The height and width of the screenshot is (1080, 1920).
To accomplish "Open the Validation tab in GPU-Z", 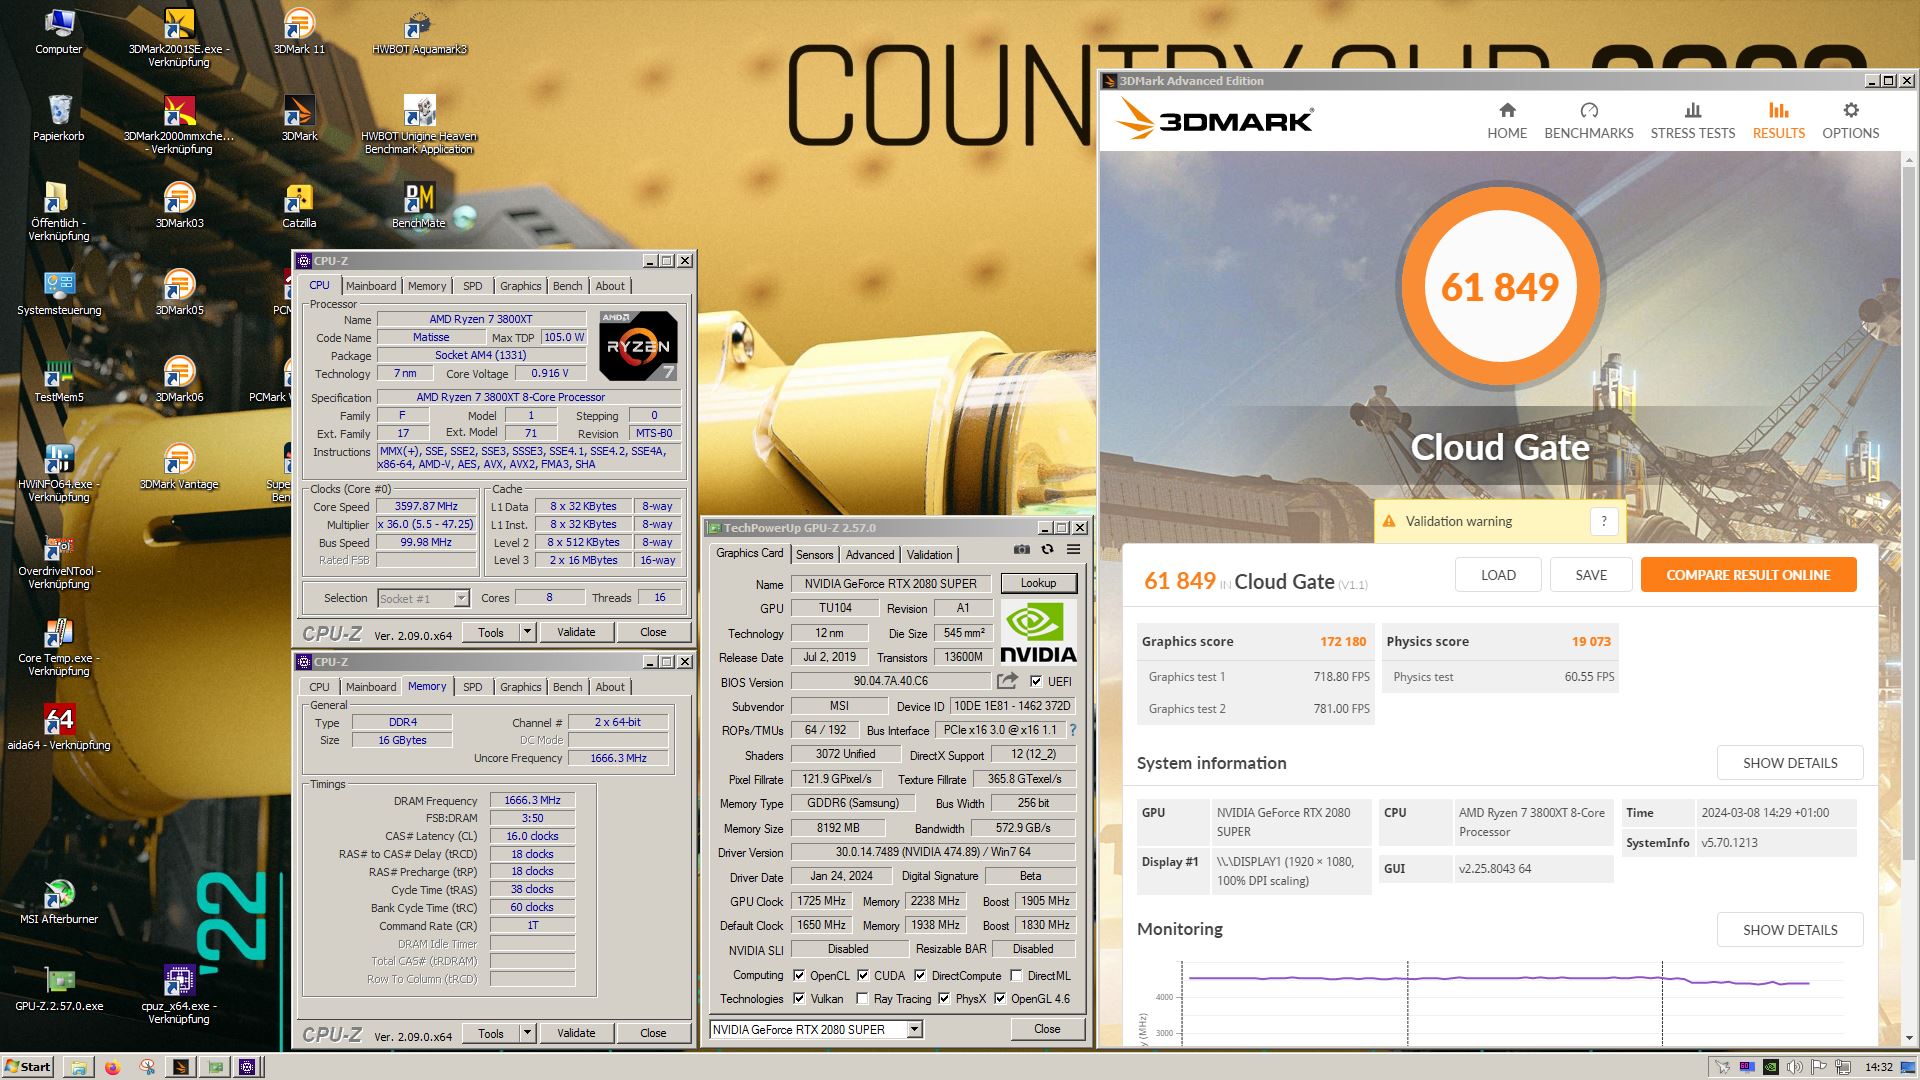I will pos(929,555).
